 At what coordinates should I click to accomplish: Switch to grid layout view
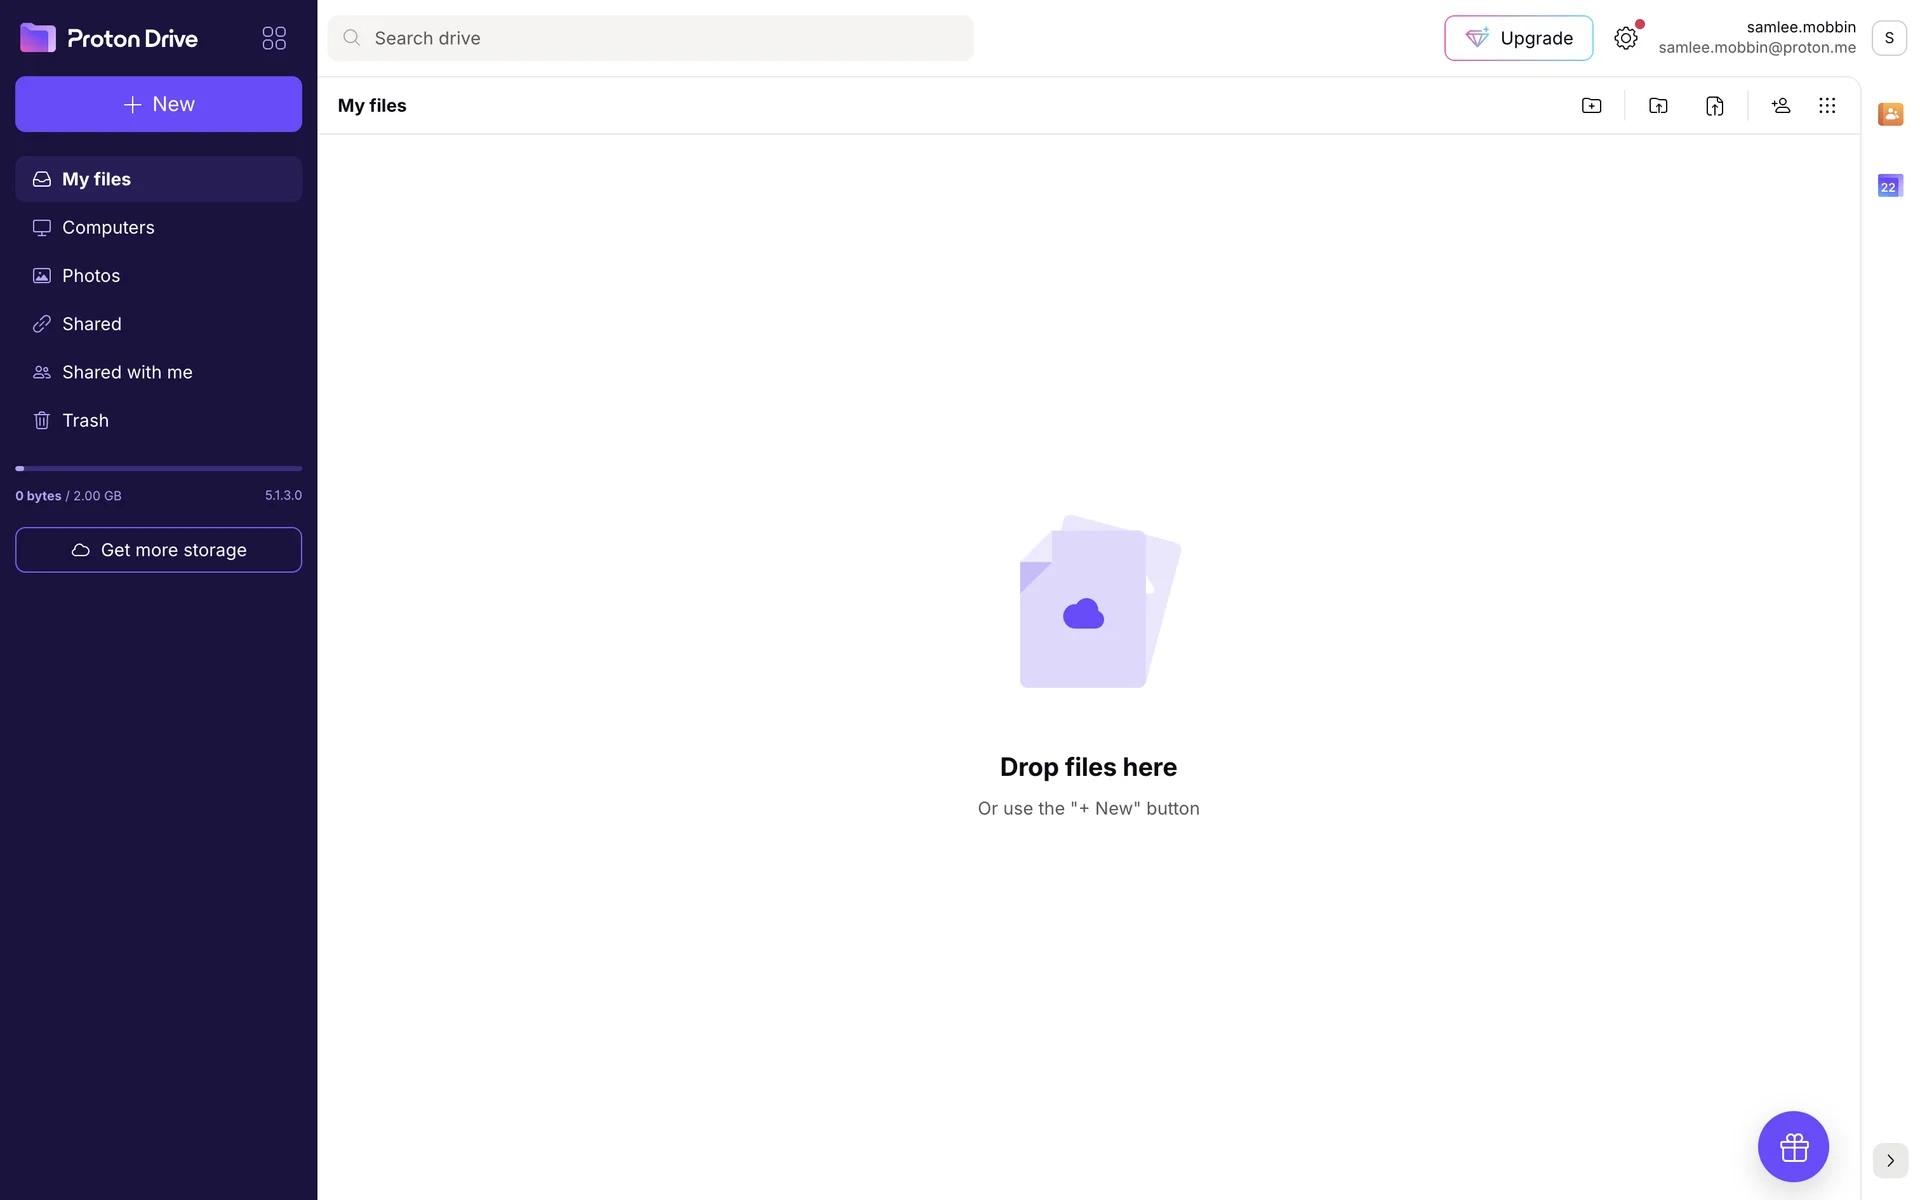click(1827, 106)
